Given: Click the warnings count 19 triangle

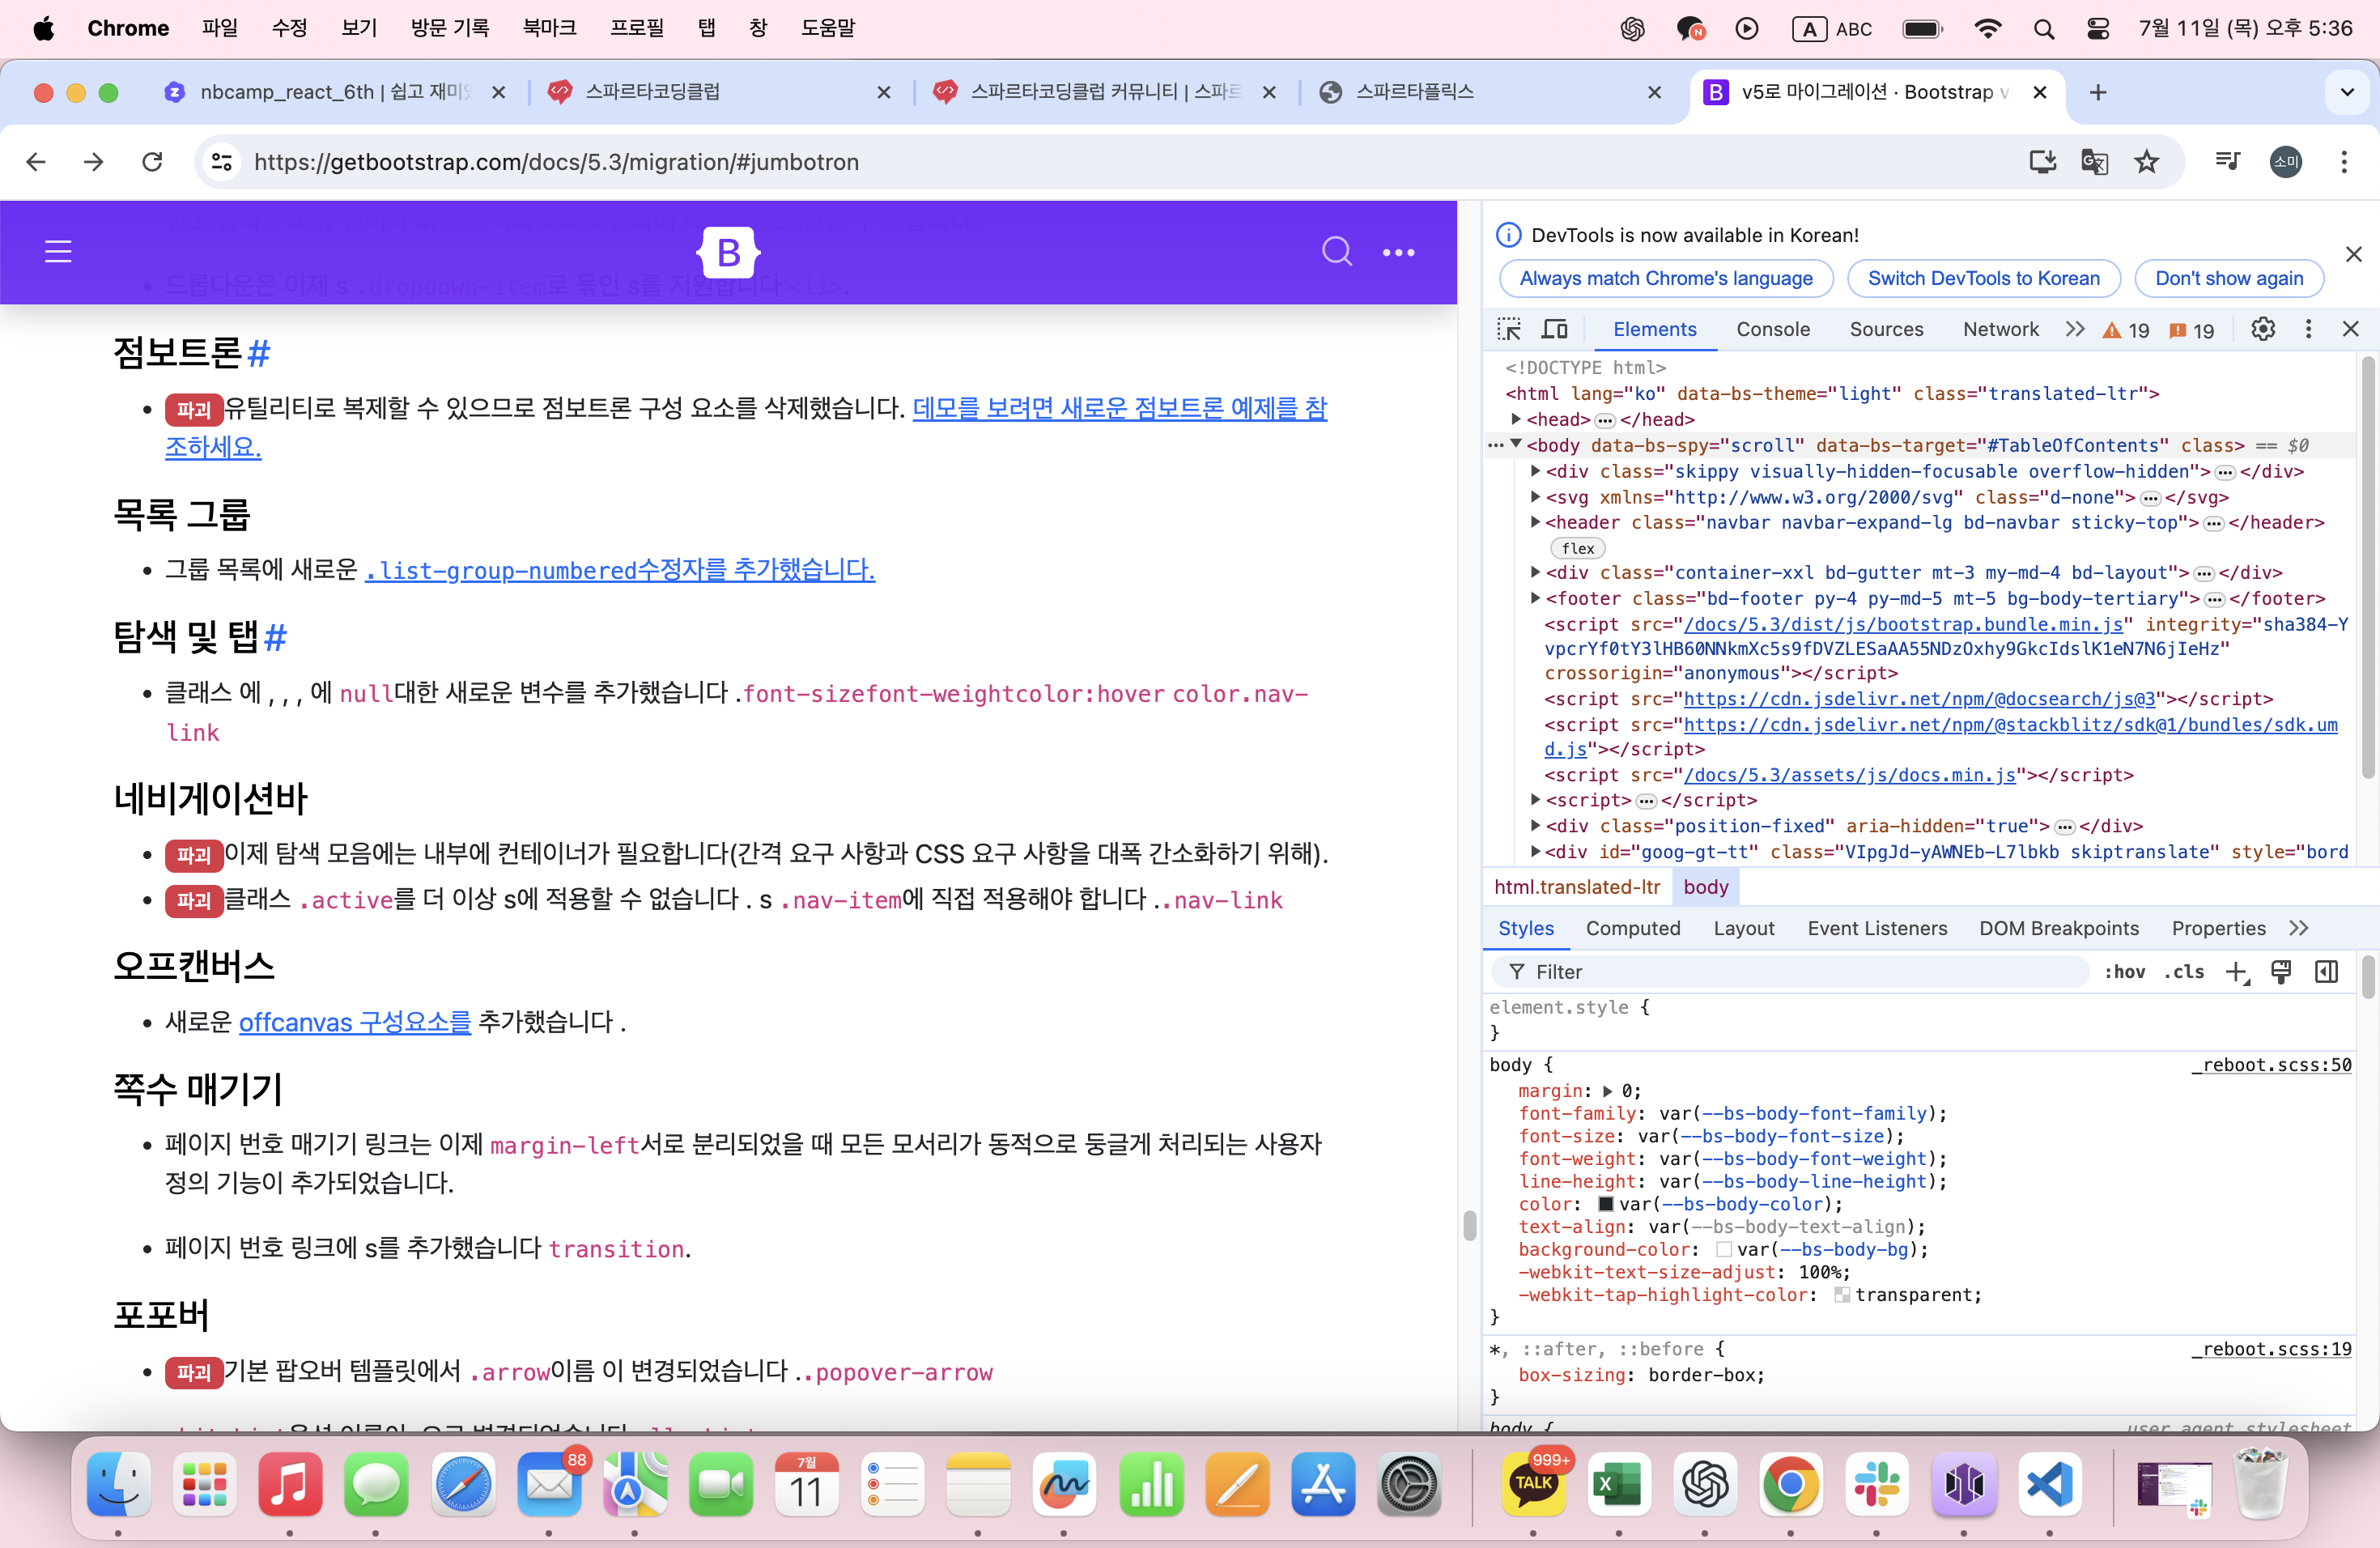Looking at the screenshot, I should coord(2126,331).
